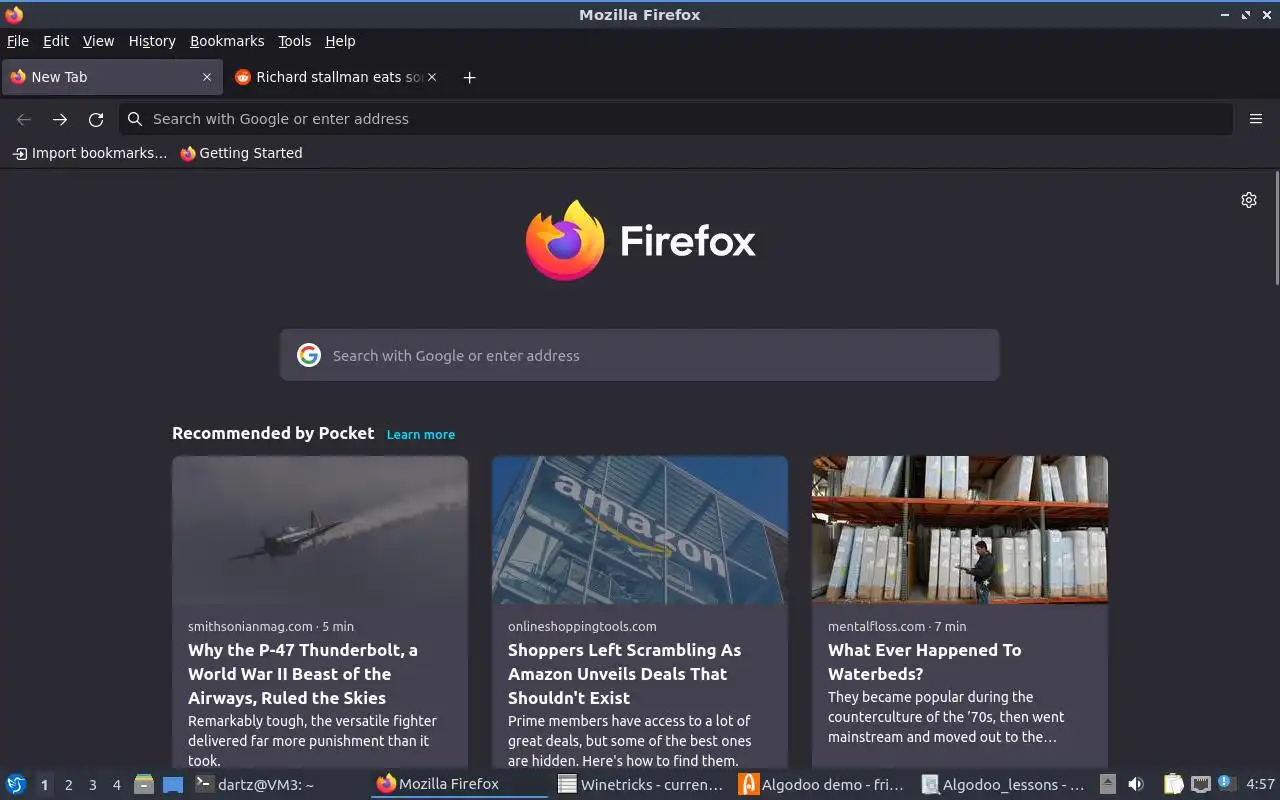Viewport: 1280px width, 800px height.
Task: Open the P-47 Thunderbolt article thumbnail
Action: coord(320,530)
